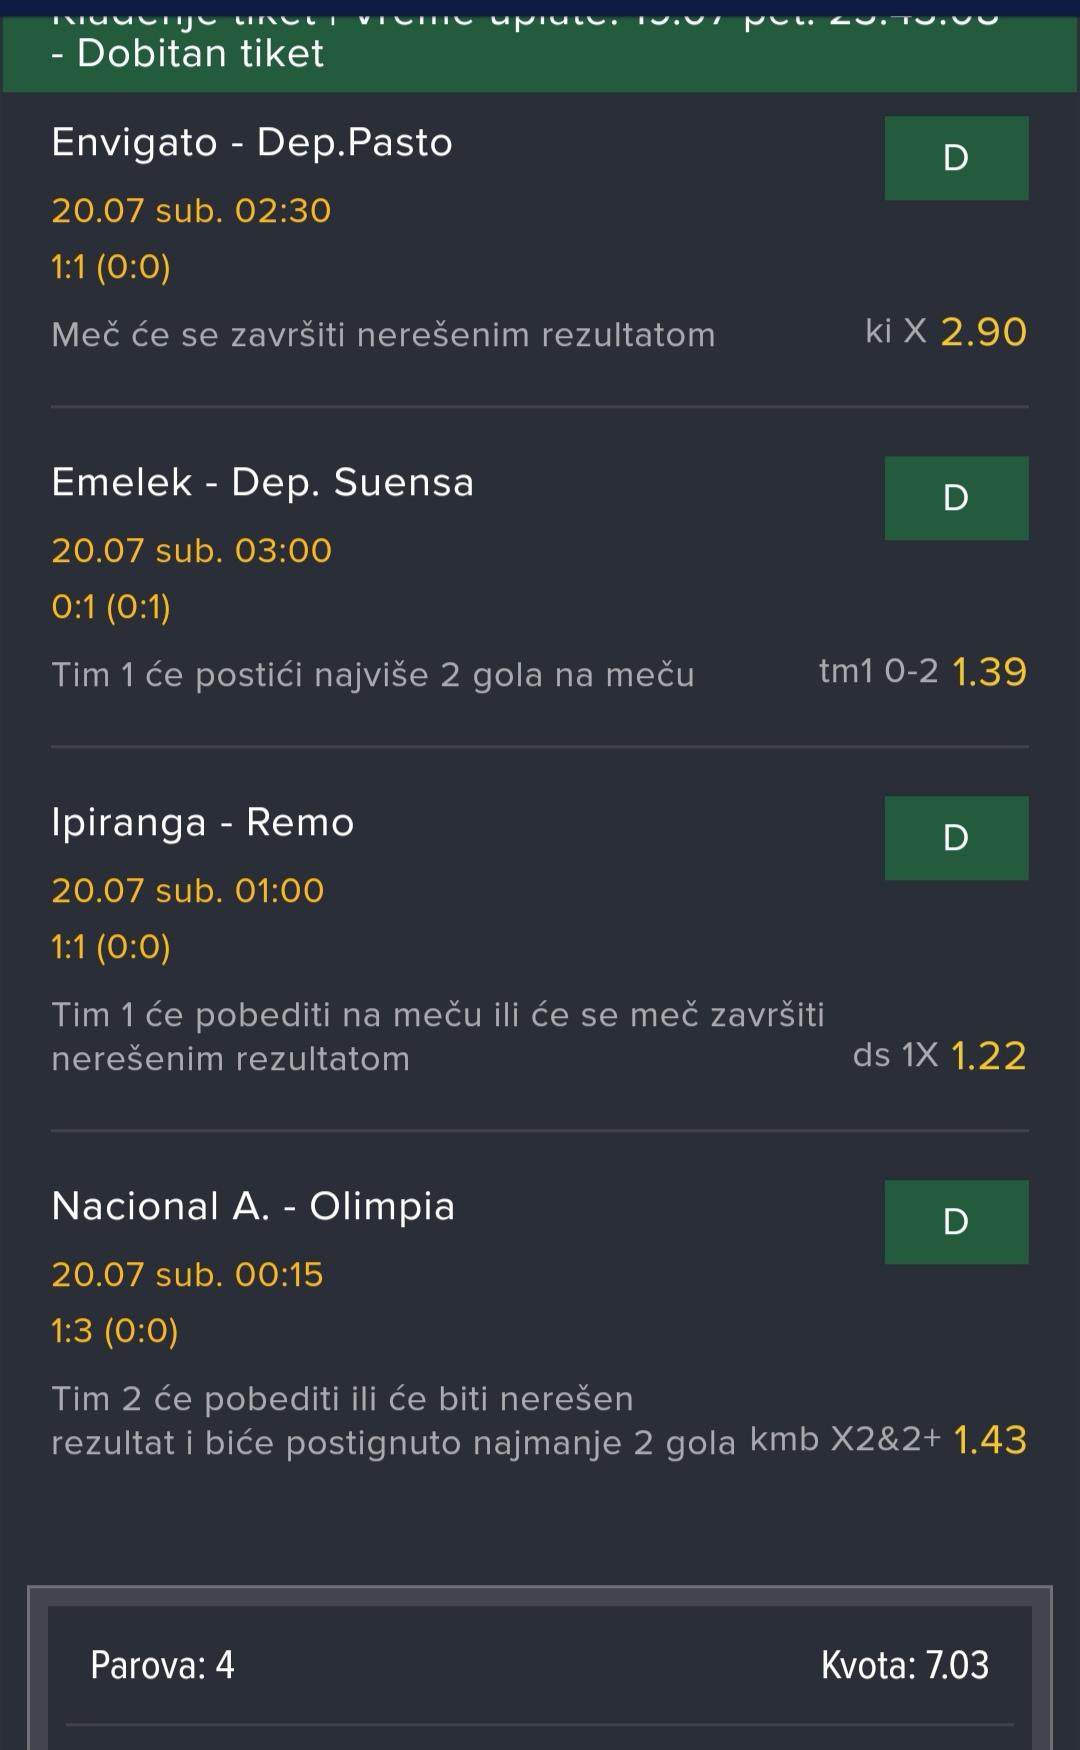The width and height of the screenshot is (1080, 1750).
Task: Open the Emelek - Dep. Suensa match
Action: (262, 483)
